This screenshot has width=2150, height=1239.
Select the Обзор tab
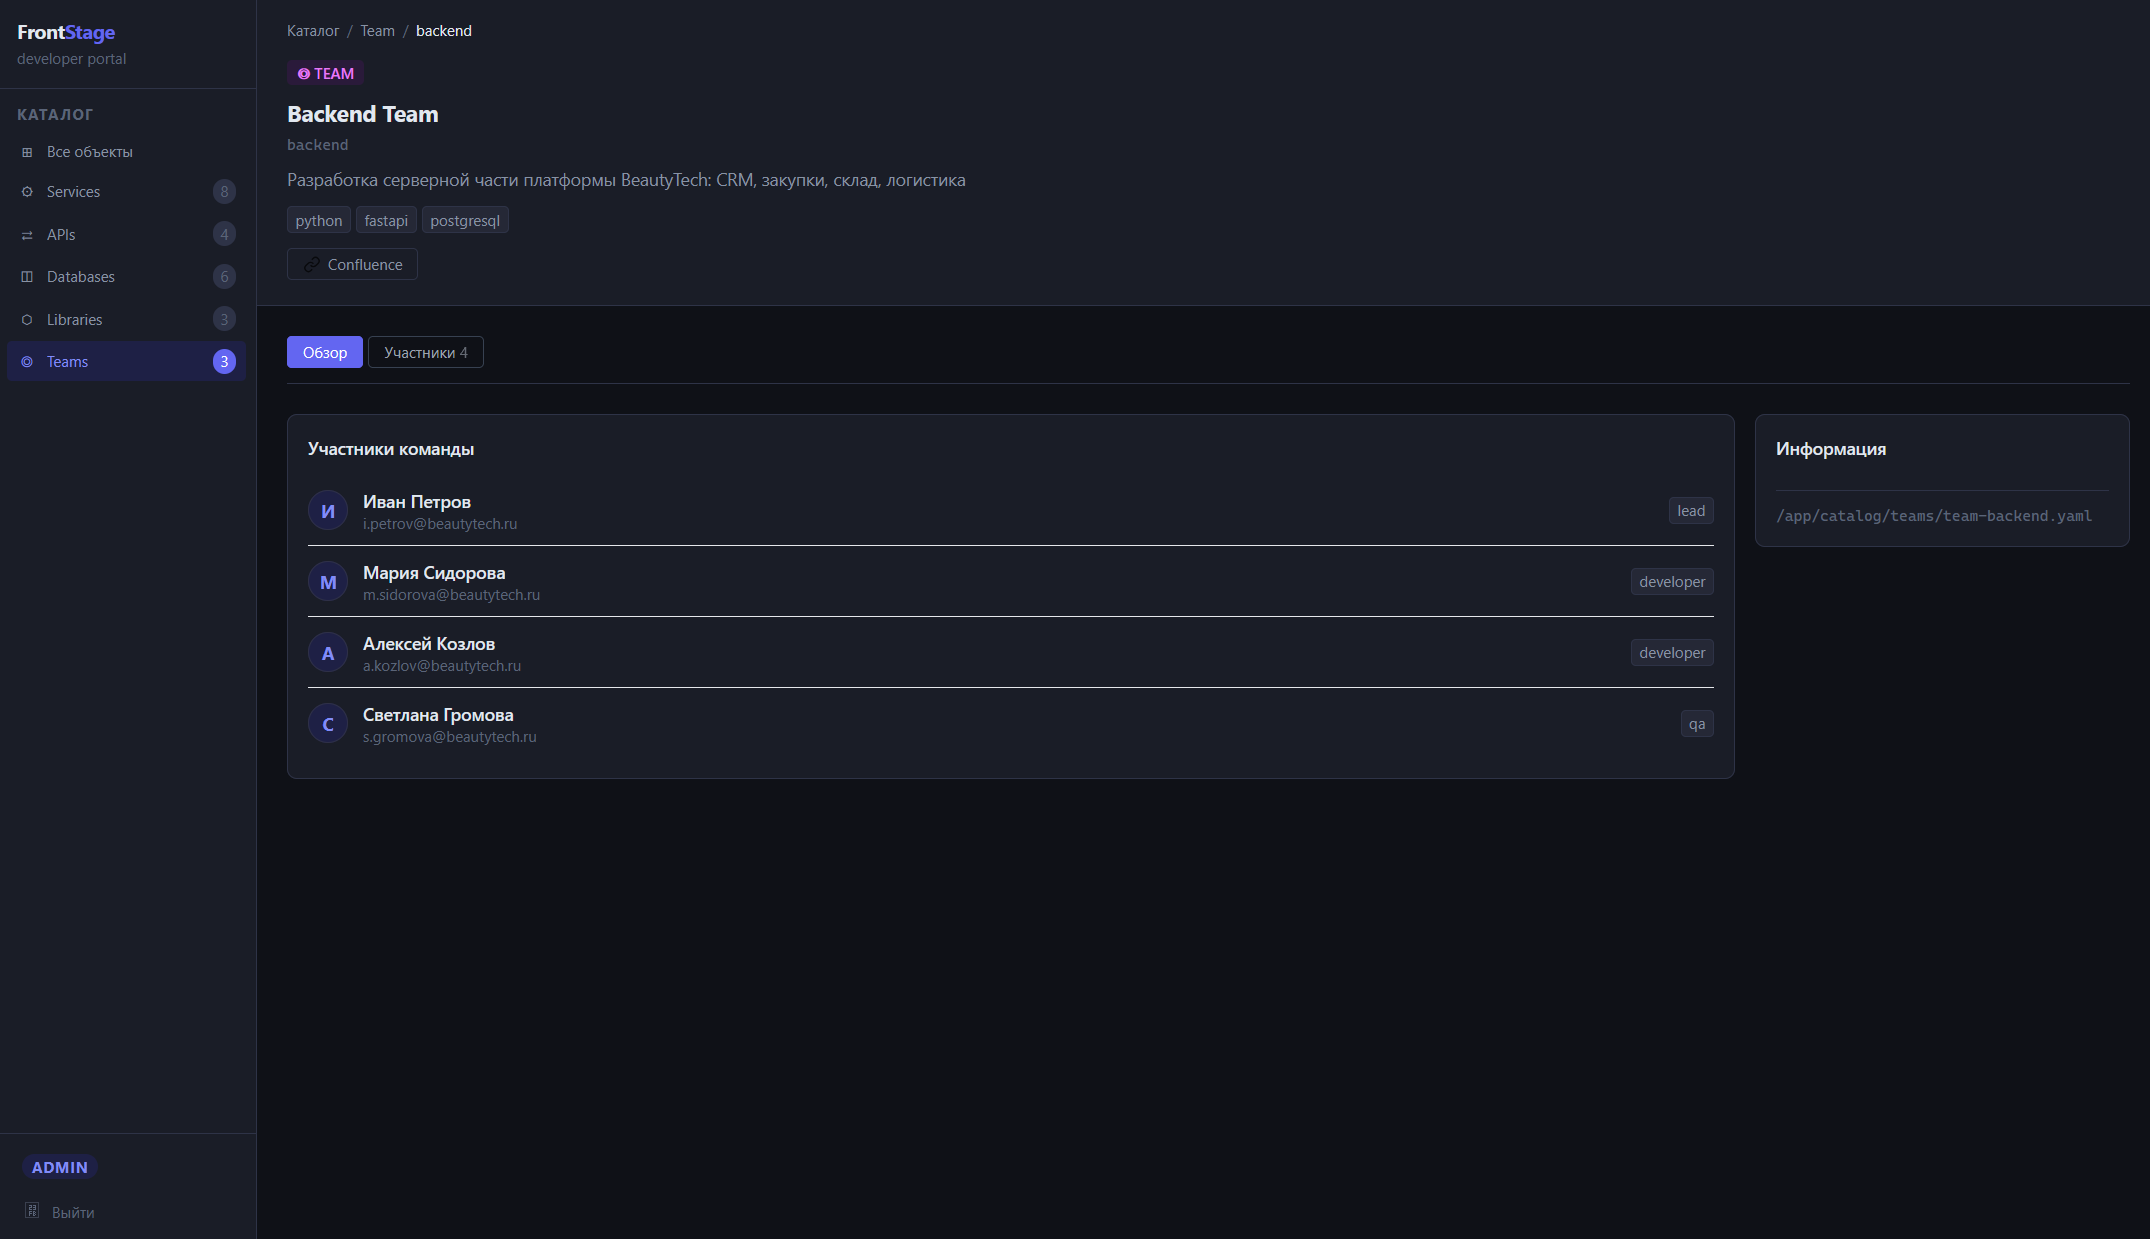tap(325, 353)
